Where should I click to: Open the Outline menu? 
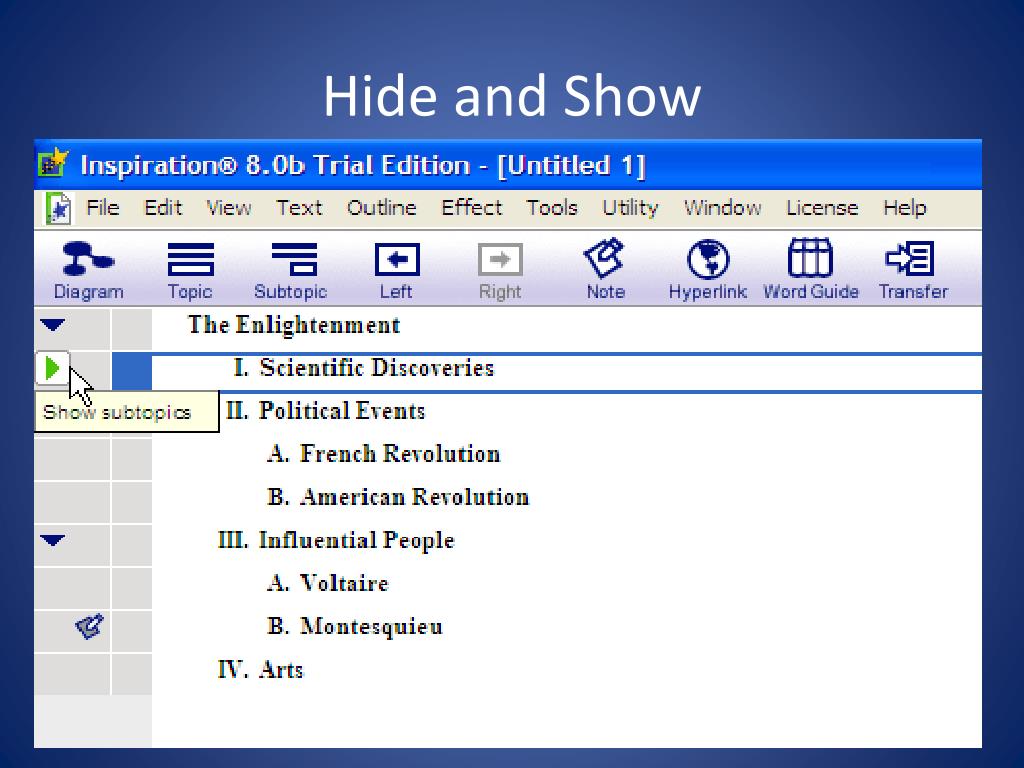pyautogui.click(x=381, y=208)
